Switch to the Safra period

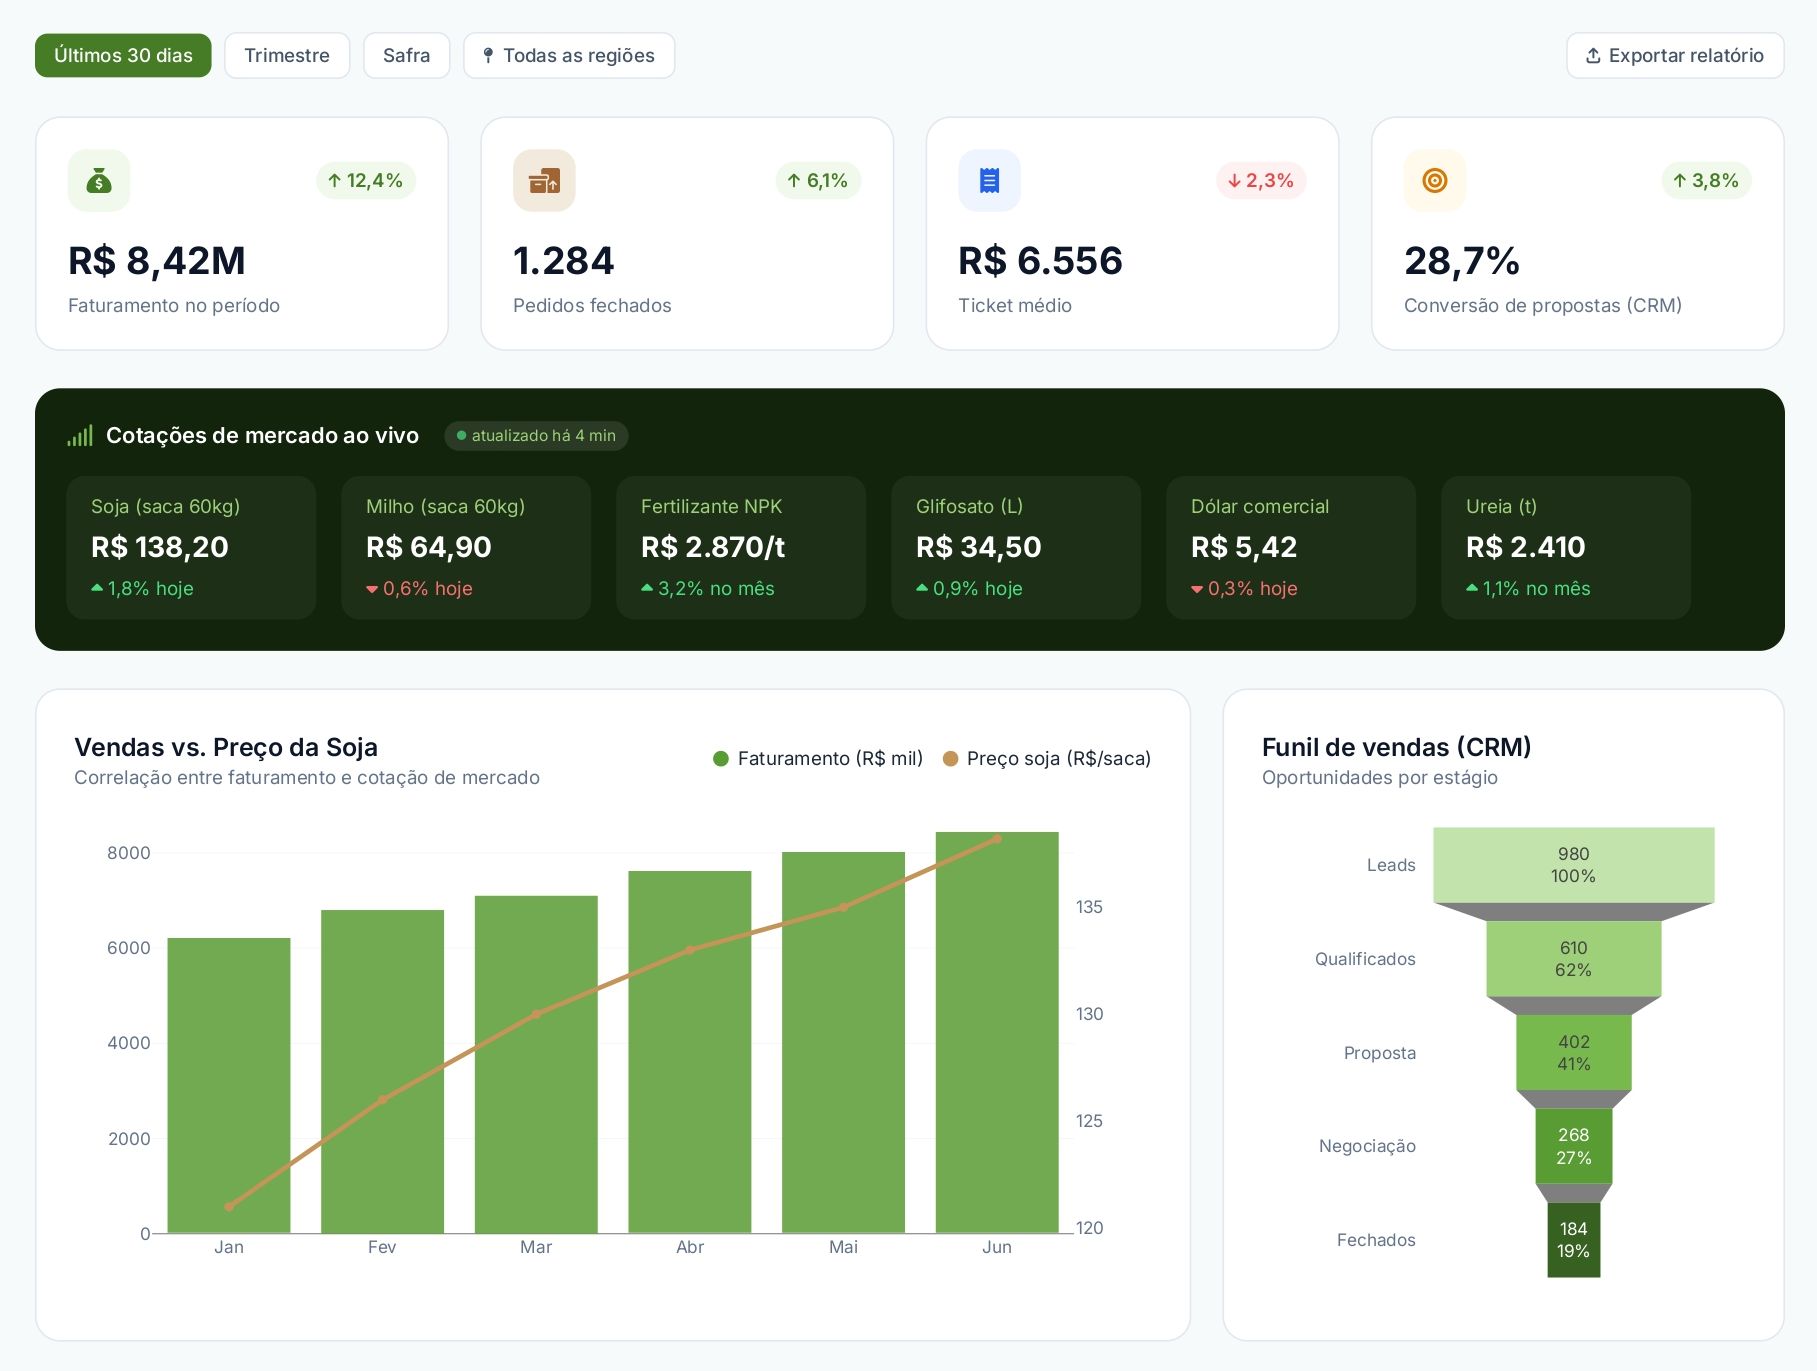coord(406,56)
